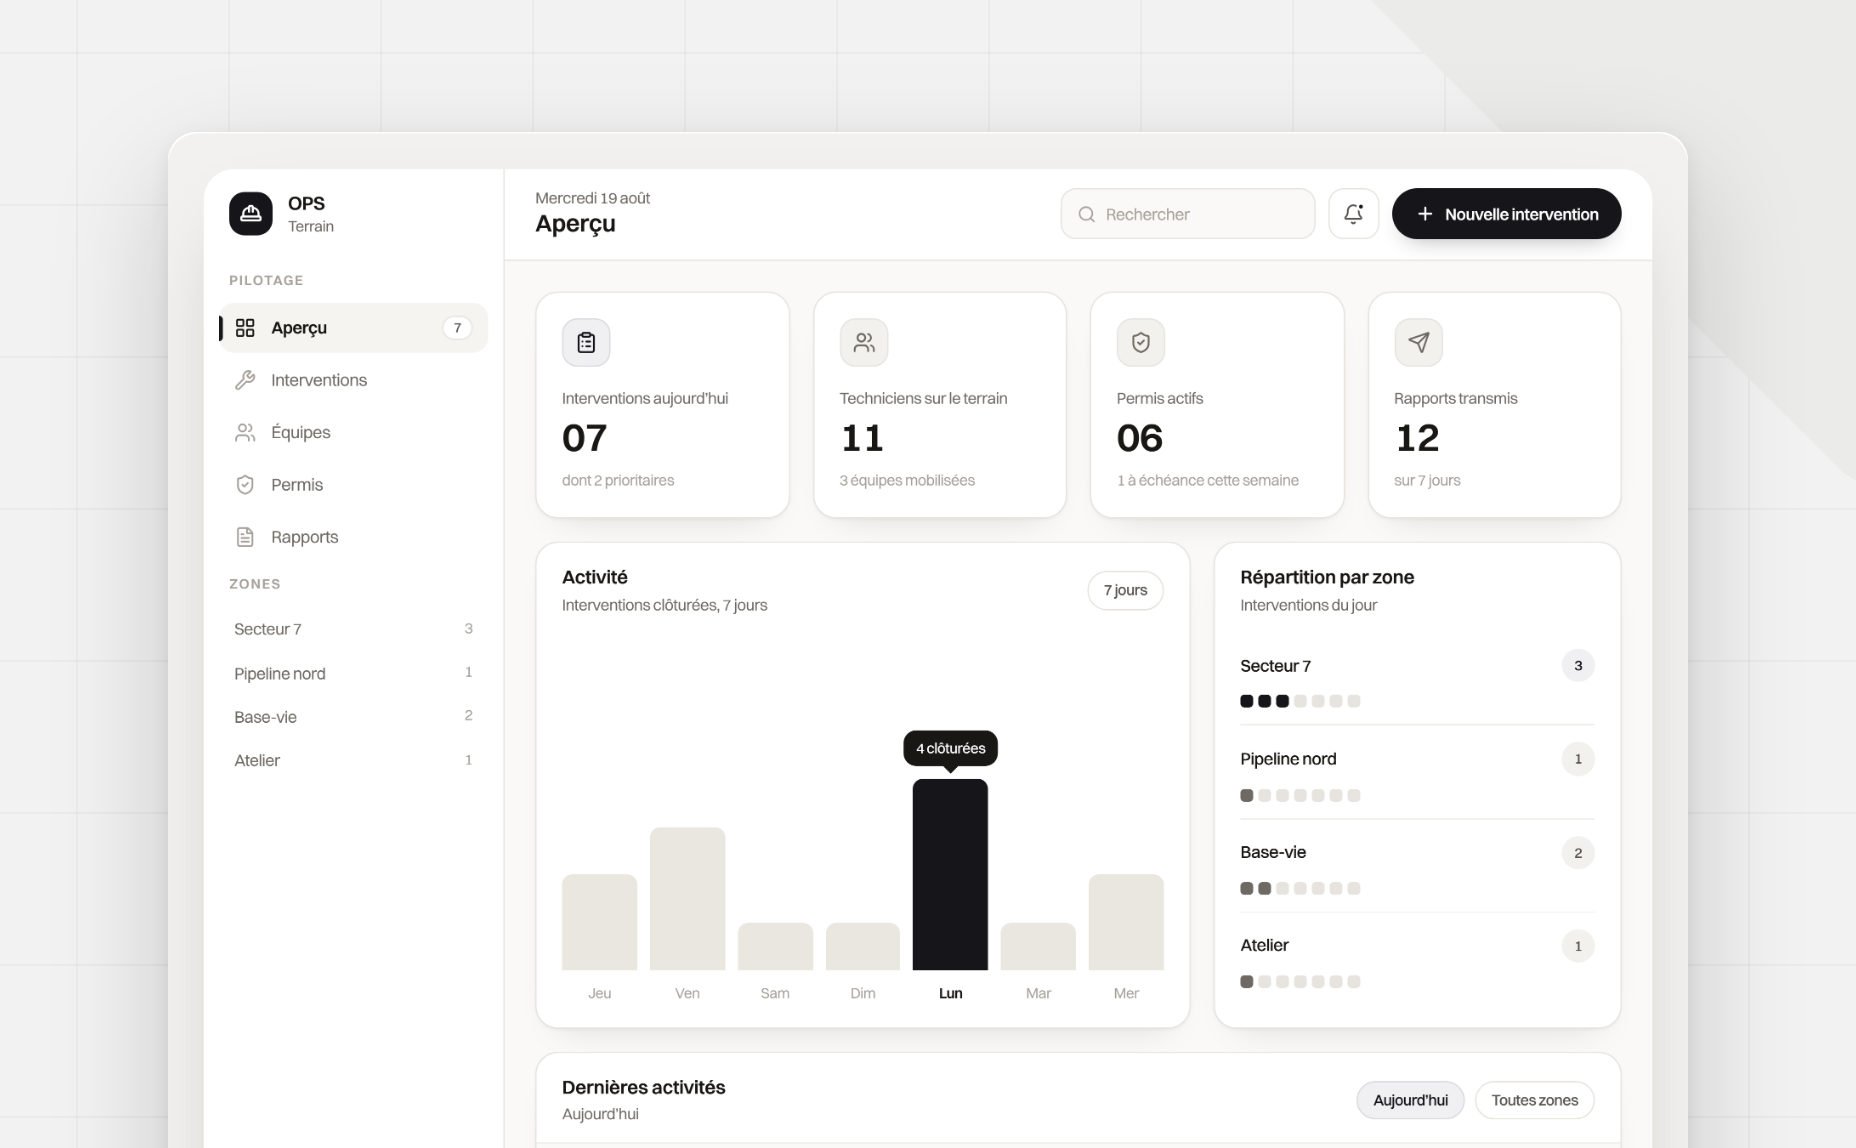The height and width of the screenshot is (1148, 1856).
Task: Select Secteur 7 in sidebar zones
Action: click(353, 629)
